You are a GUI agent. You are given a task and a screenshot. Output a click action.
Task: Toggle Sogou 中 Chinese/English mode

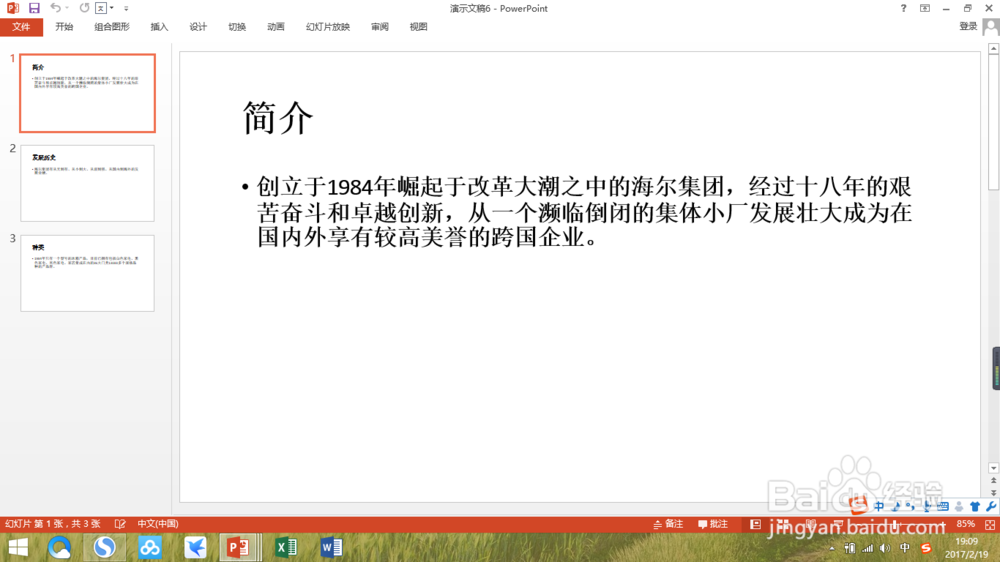pos(879,507)
